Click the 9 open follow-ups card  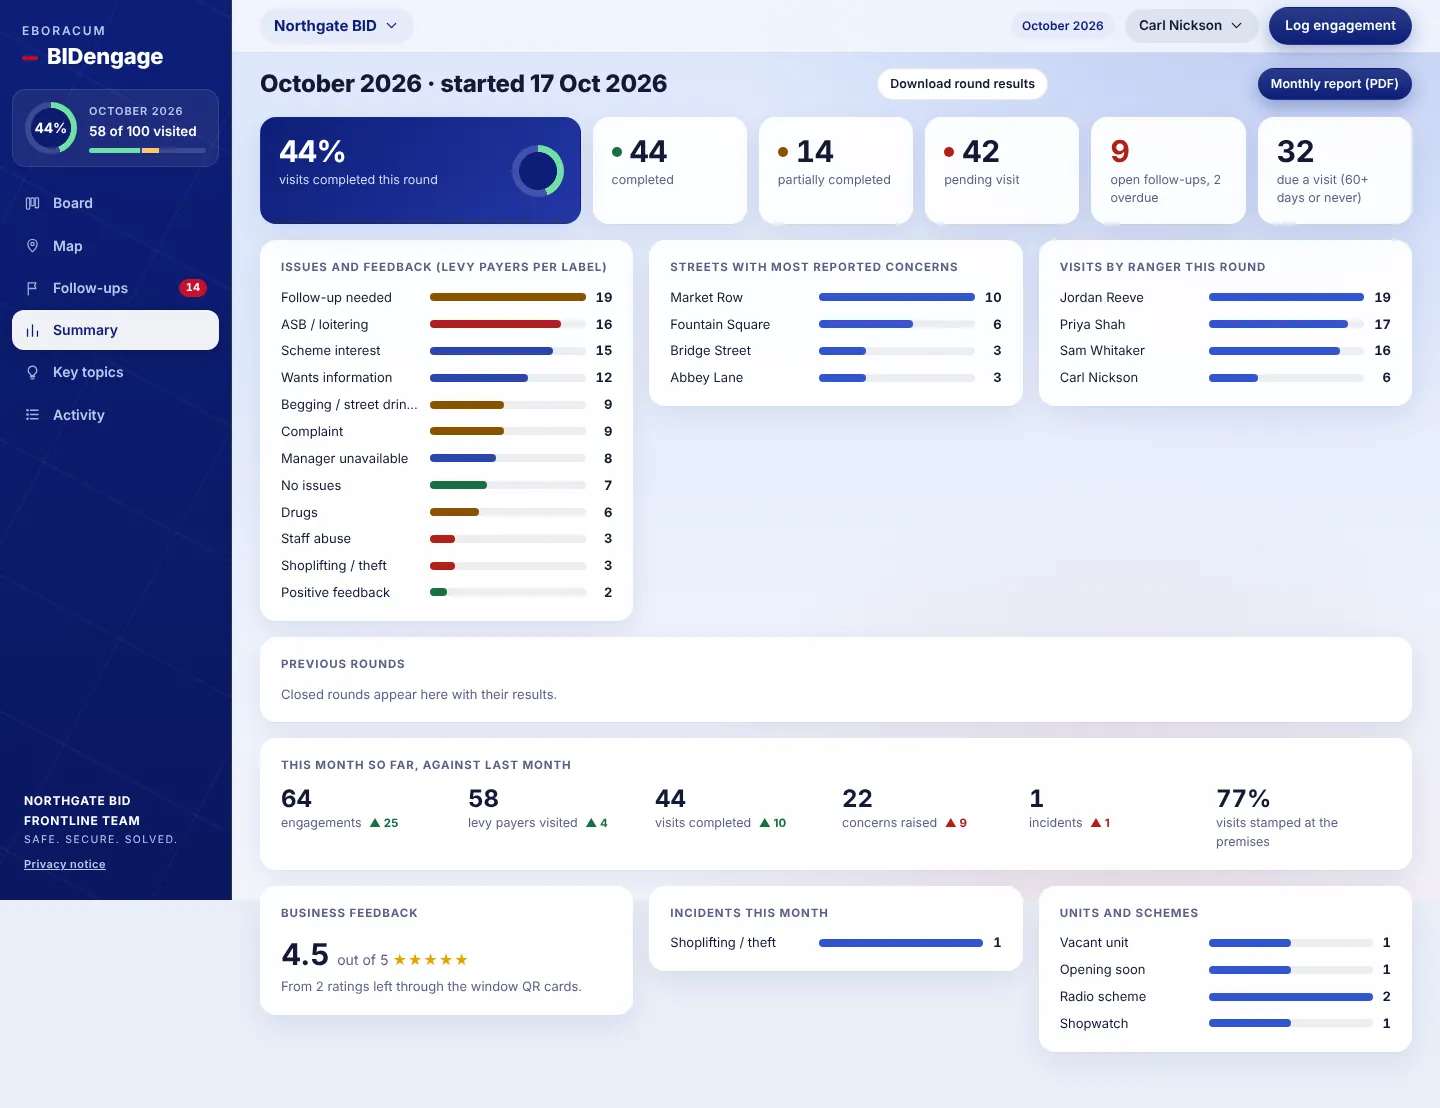(1168, 171)
